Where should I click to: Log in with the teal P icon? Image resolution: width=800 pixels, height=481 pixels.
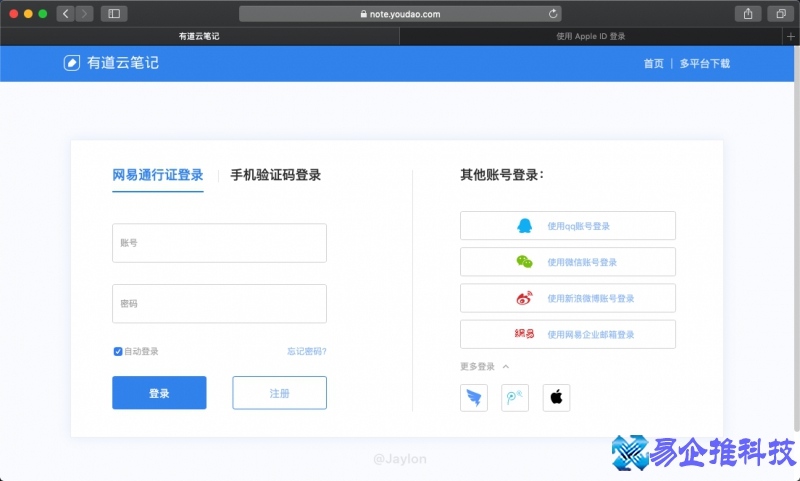tap(515, 397)
